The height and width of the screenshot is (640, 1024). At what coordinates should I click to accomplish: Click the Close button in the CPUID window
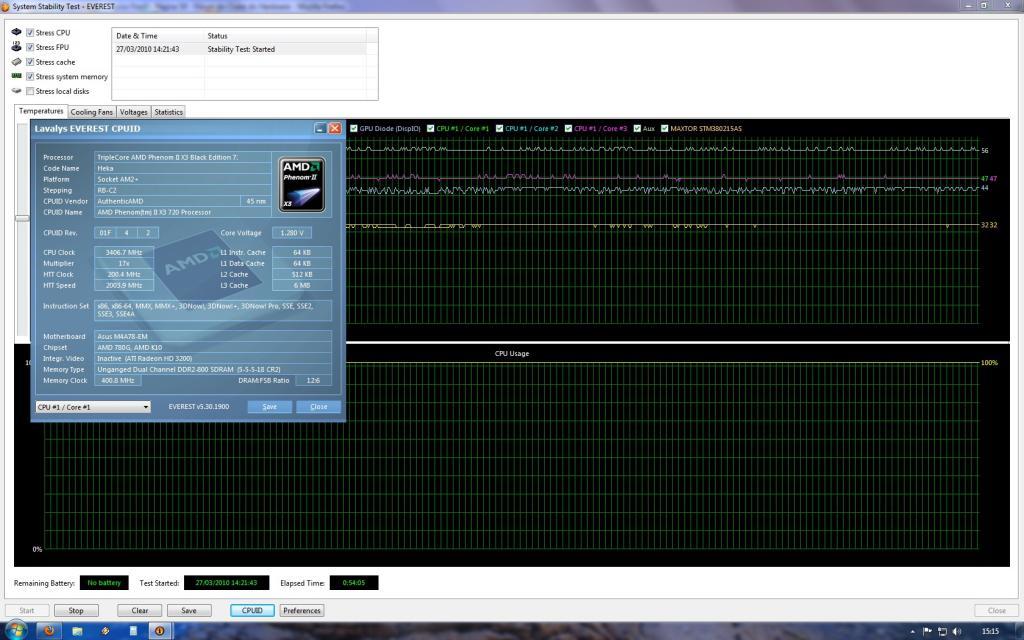319,406
